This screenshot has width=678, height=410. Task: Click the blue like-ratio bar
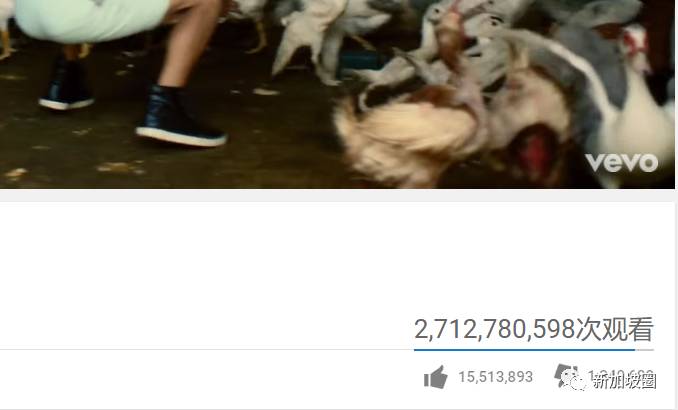pyautogui.click(x=524, y=349)
